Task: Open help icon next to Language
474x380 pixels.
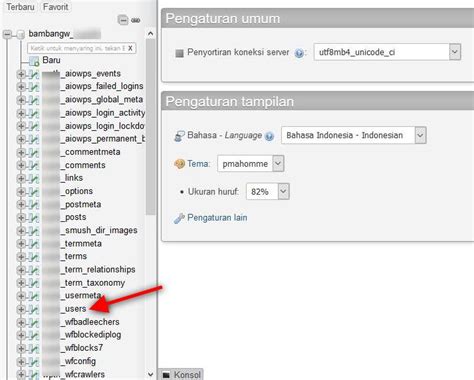Action: (x=269, y=136)
